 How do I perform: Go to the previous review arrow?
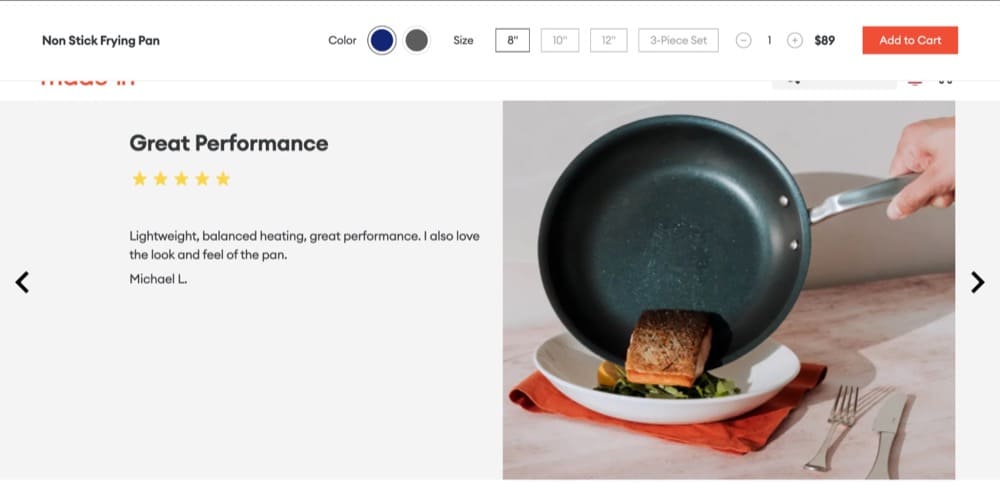[22, 282]
